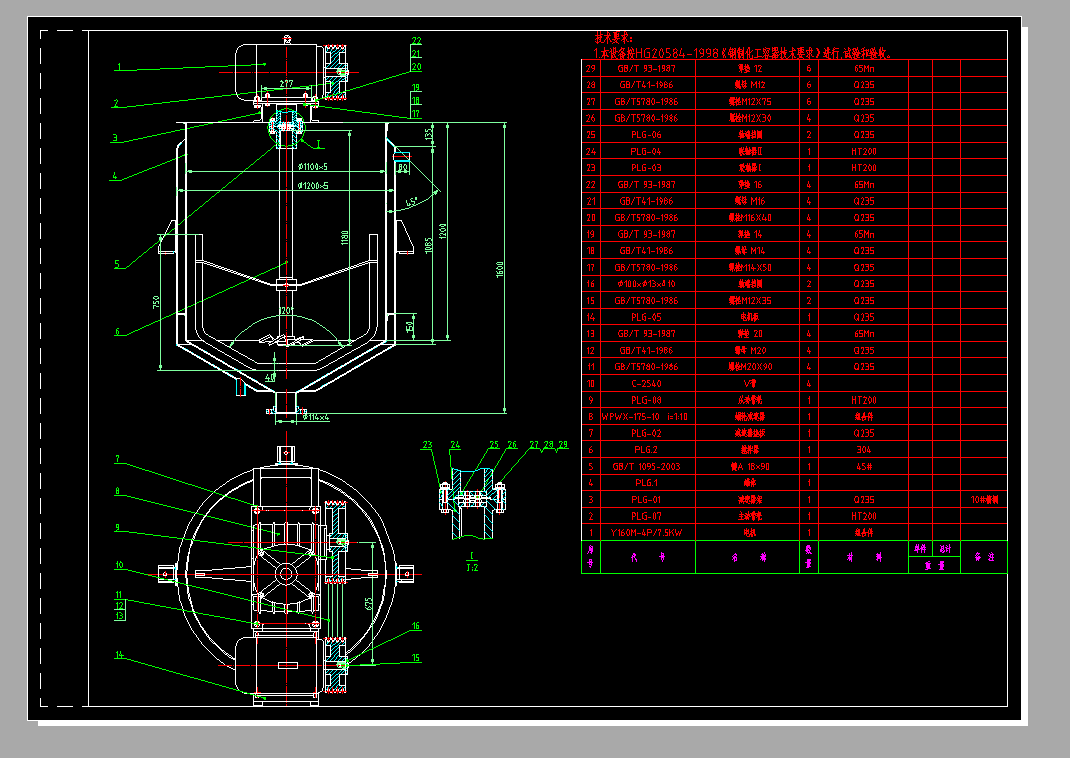The image size is (1070, 758).
Task: Click the C-2540 code in row 10
Action: coord(646,383)
